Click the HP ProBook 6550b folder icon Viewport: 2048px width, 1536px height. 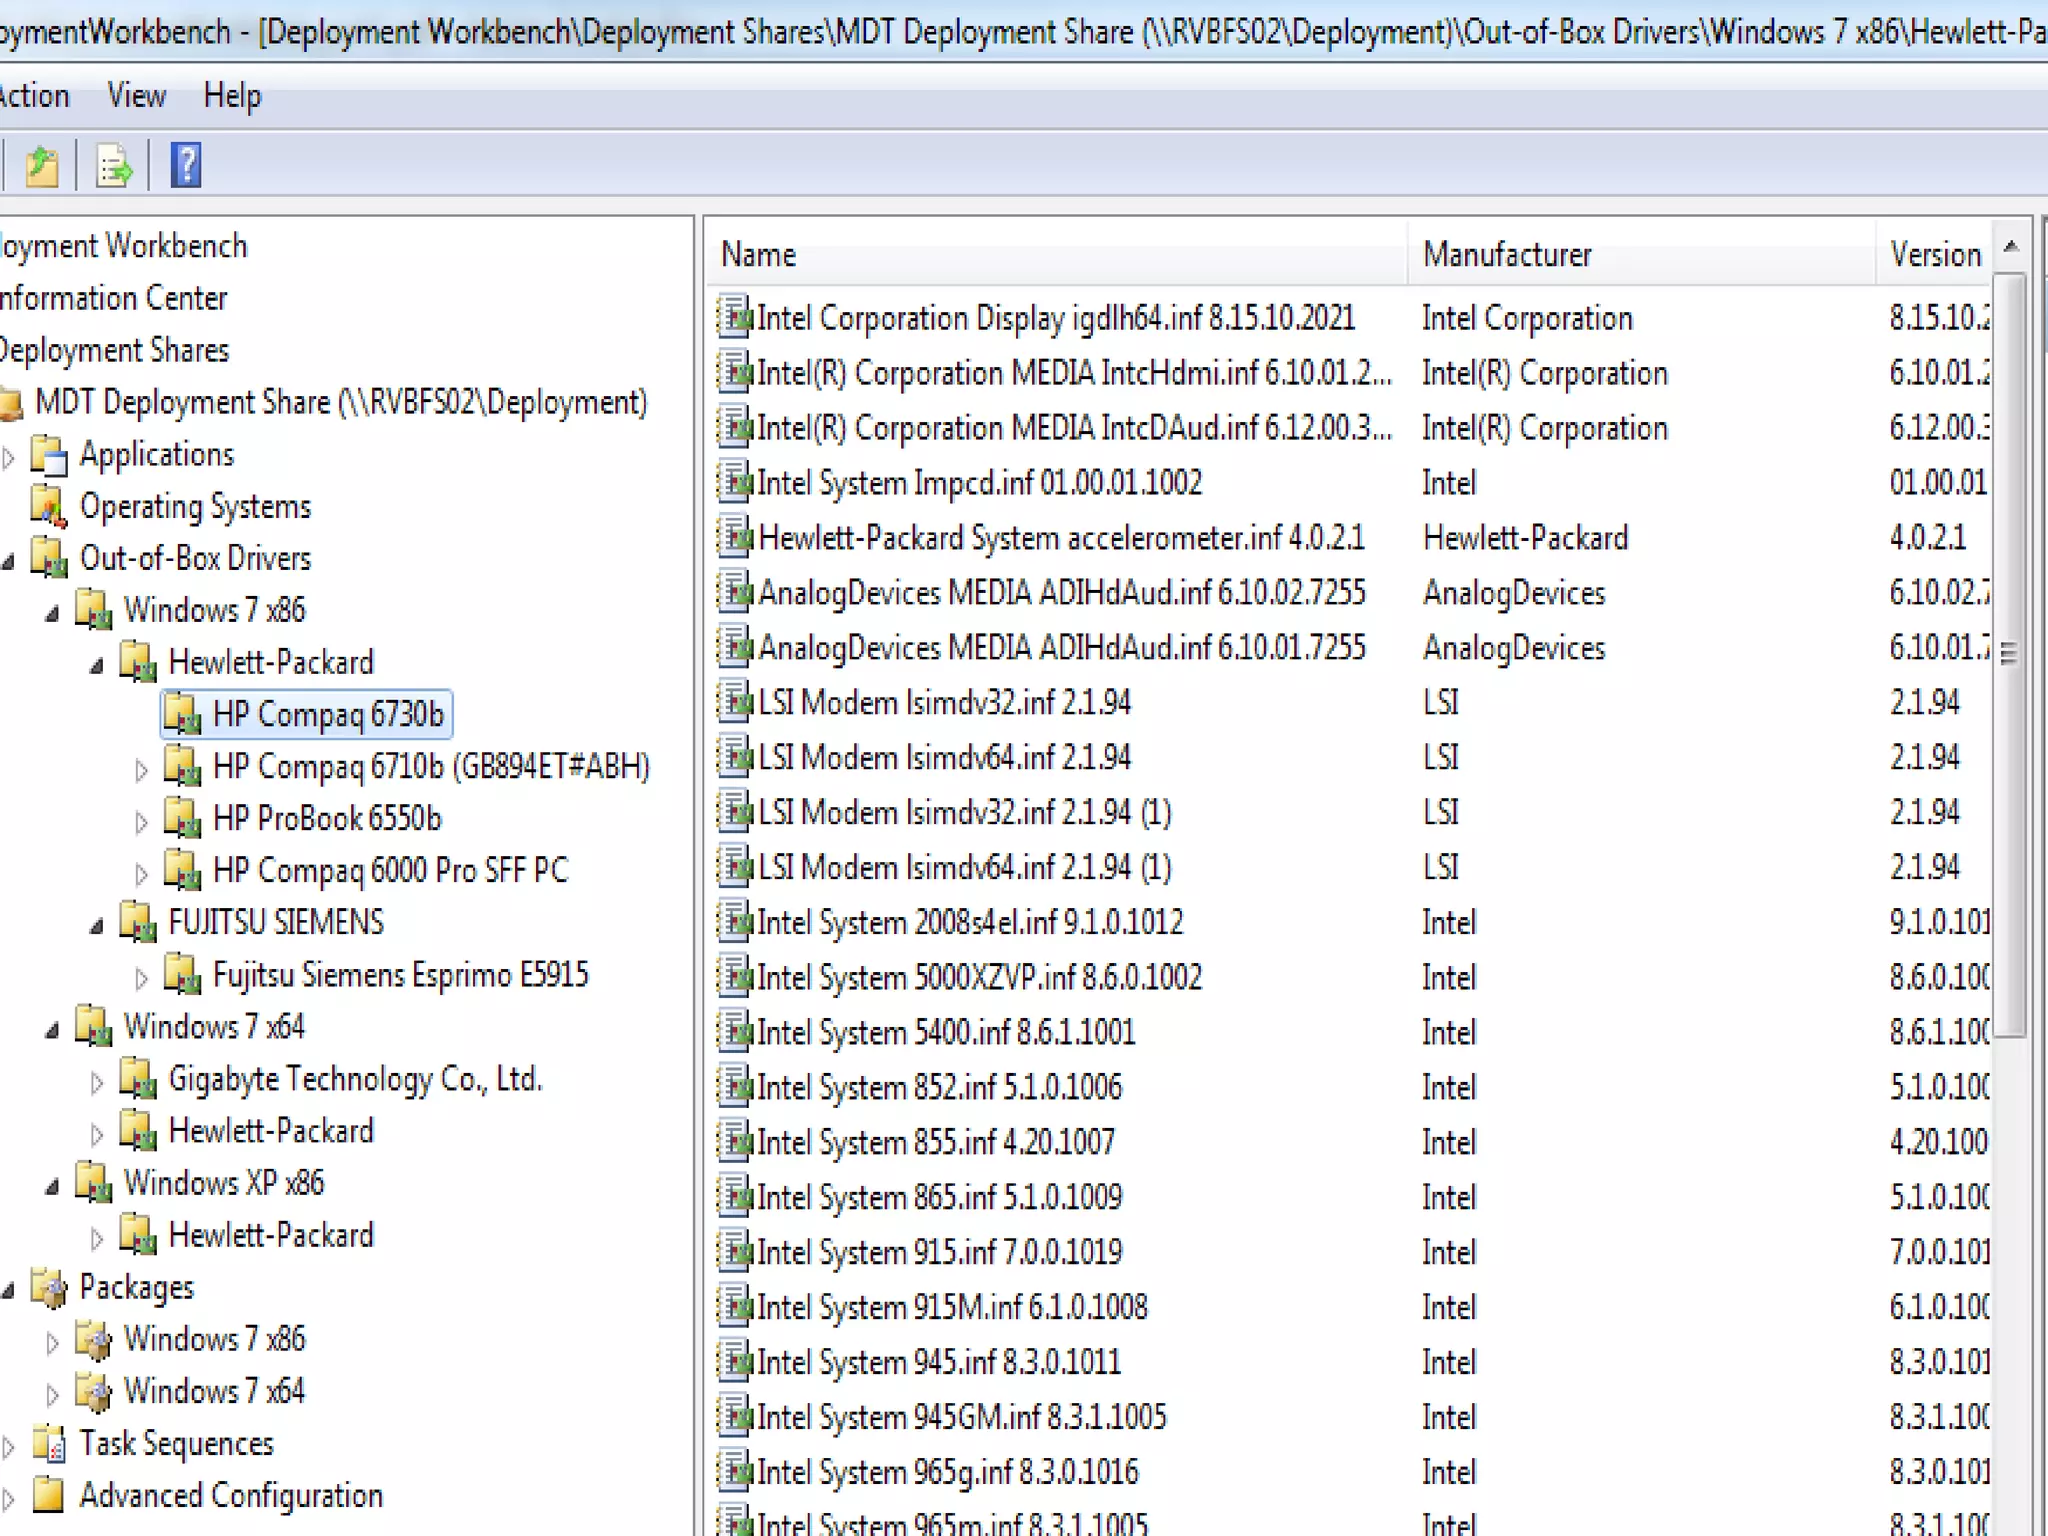click(x=182, y=819)
